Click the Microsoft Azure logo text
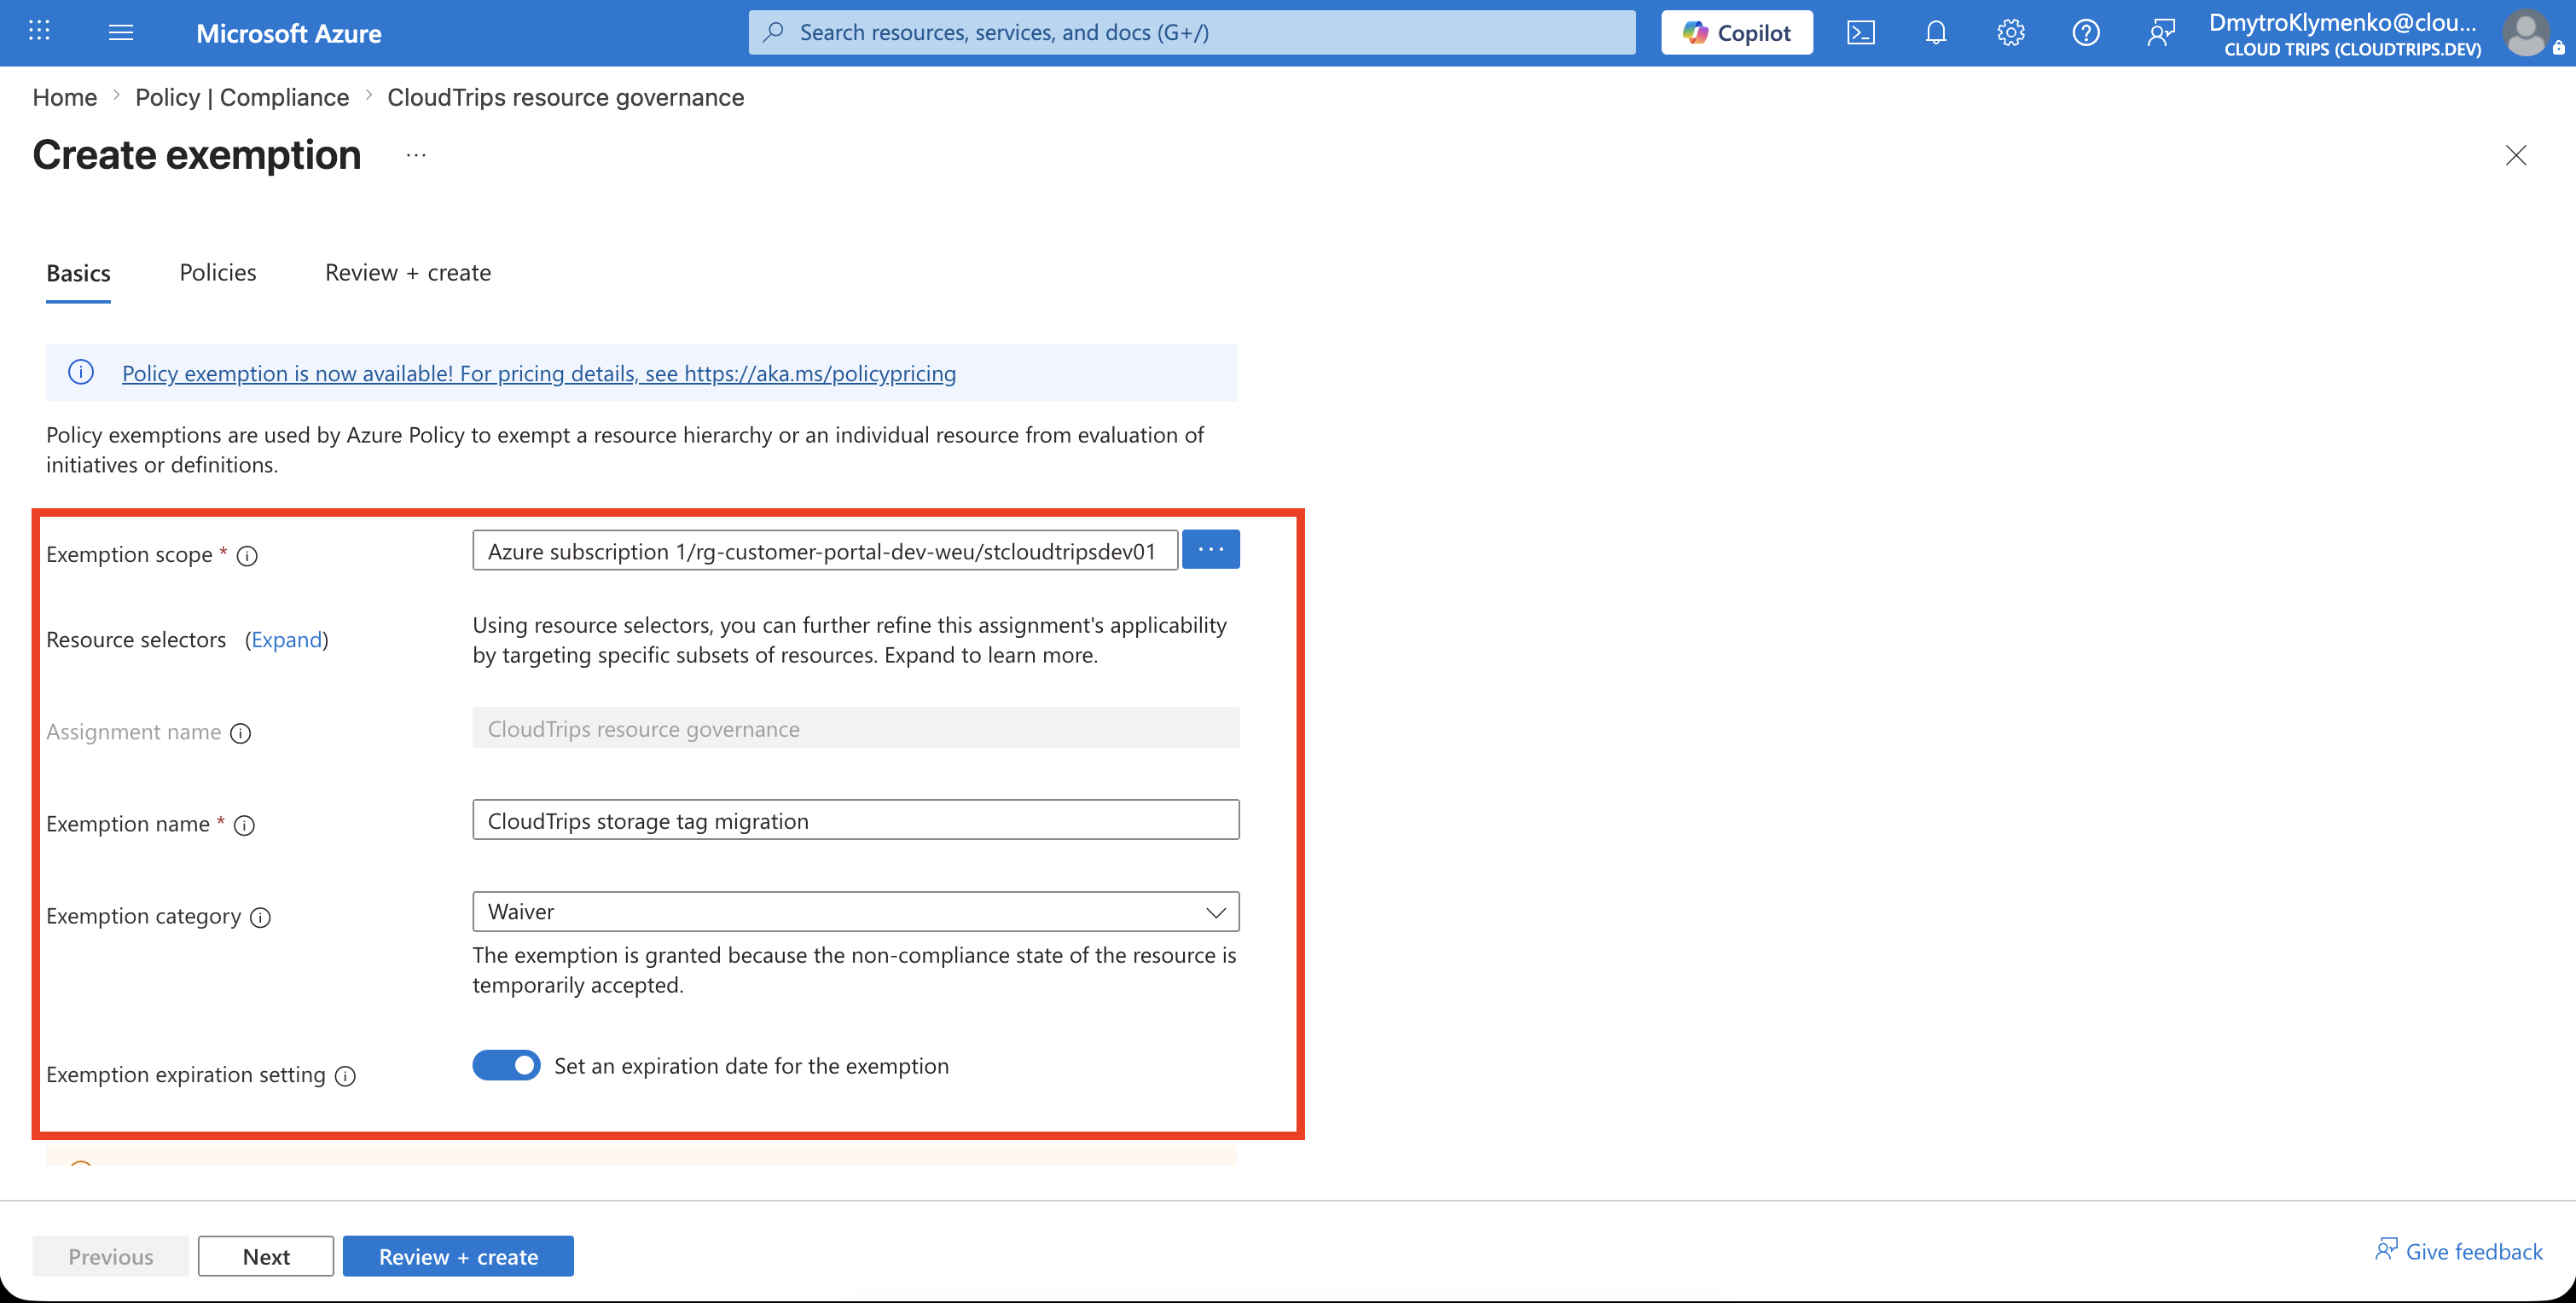 point(288,33)
